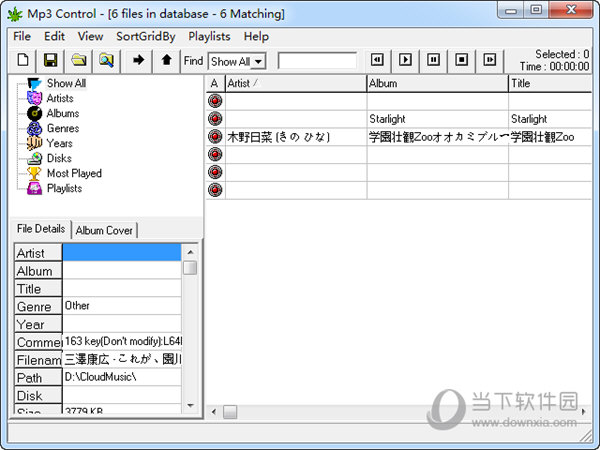
Task: Click the Album value field in details
Action: [x=122, y=271]
